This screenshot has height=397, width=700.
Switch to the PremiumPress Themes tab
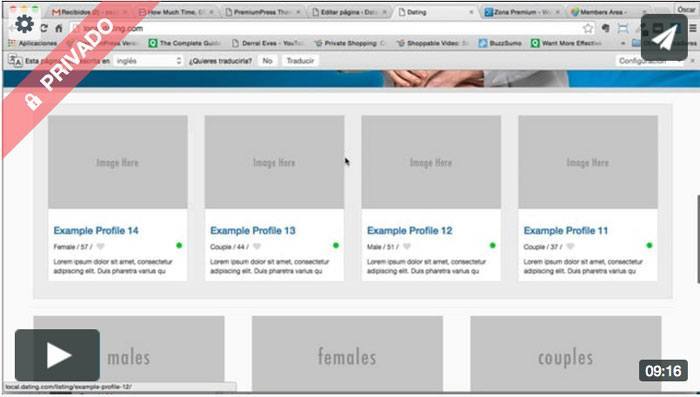tap(262, 12)
